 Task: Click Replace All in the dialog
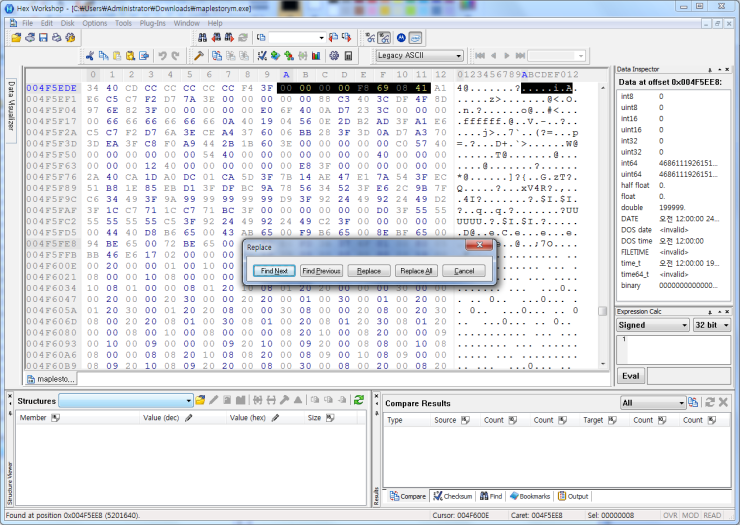[x=416, y=271]
